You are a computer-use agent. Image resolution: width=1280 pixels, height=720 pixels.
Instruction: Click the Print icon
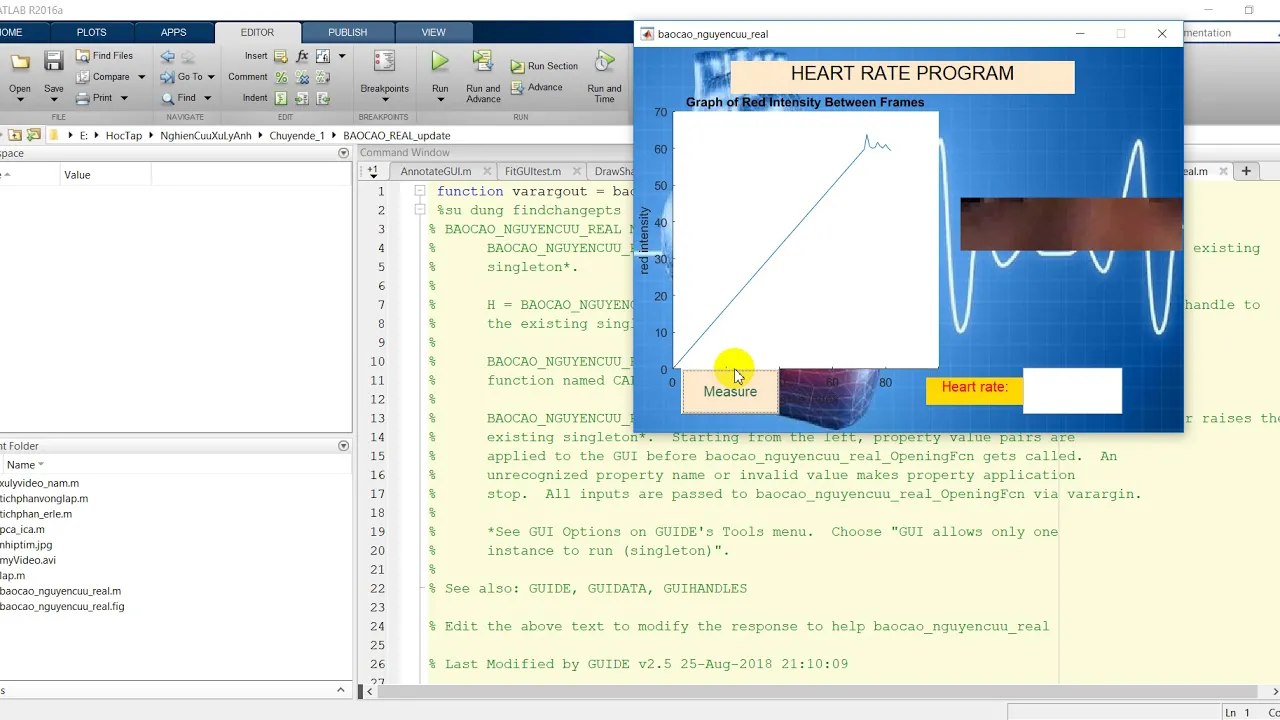[83, 98]
